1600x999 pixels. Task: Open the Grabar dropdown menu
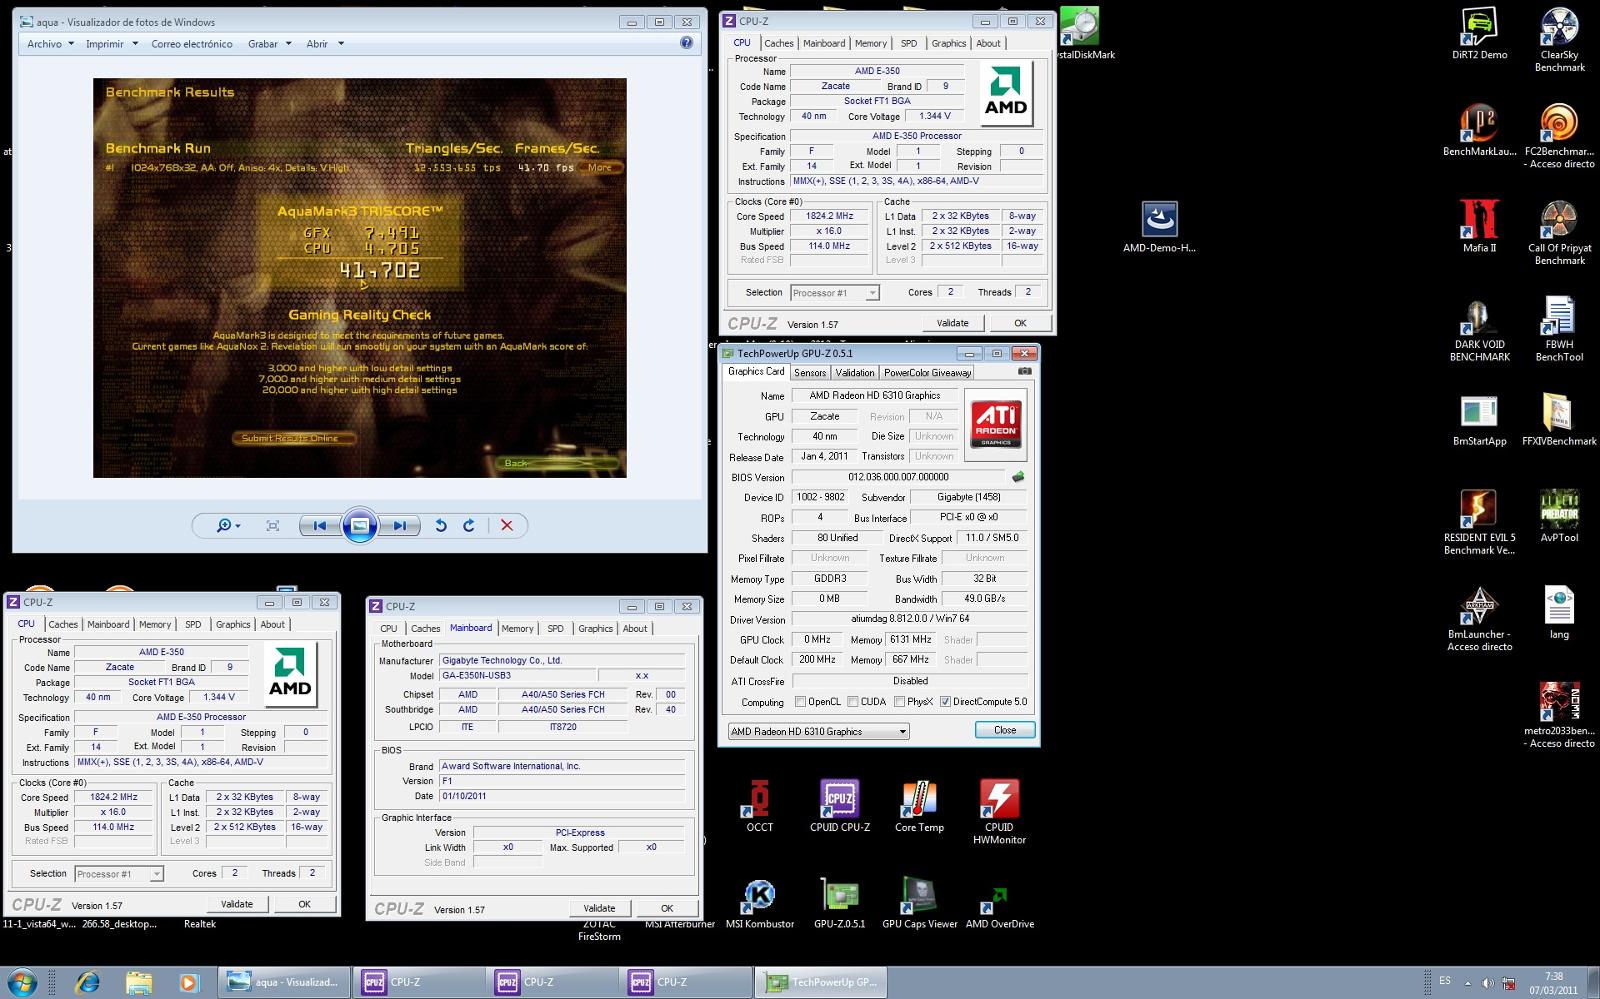(270, 44)
